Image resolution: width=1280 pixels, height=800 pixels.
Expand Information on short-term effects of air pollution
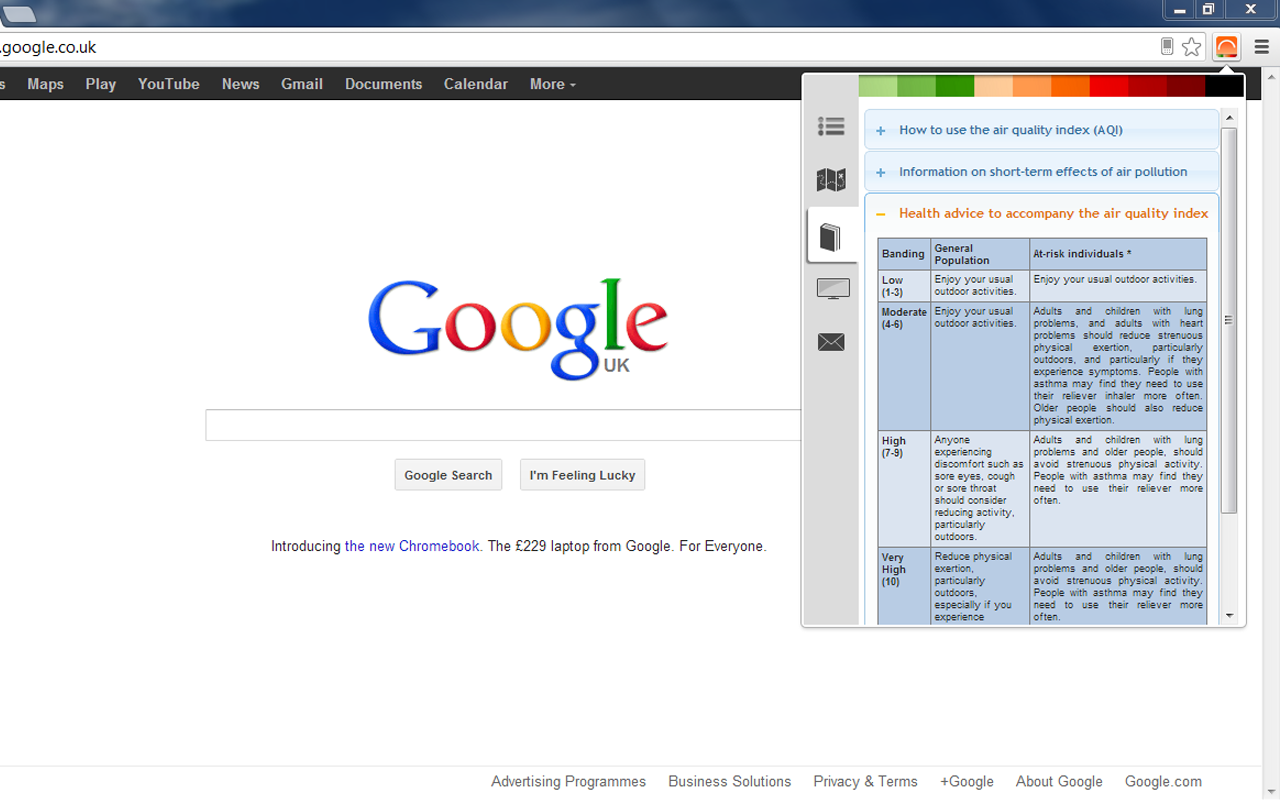1042,172
